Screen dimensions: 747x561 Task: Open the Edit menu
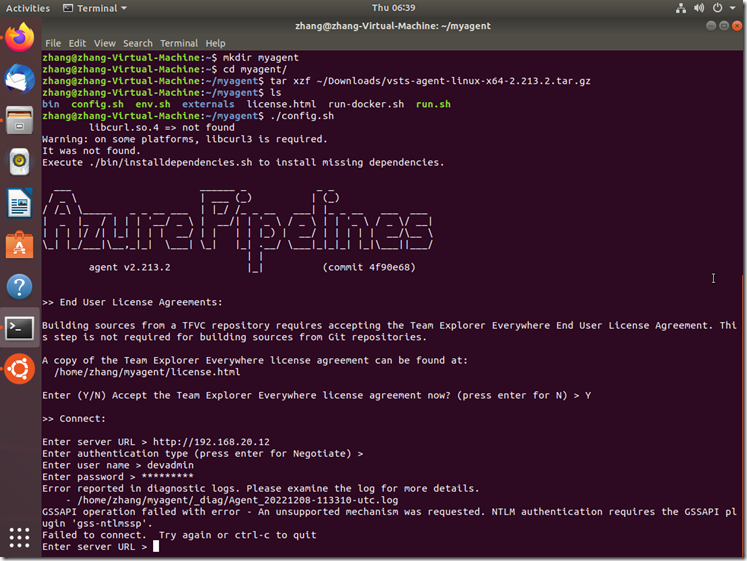77,43
